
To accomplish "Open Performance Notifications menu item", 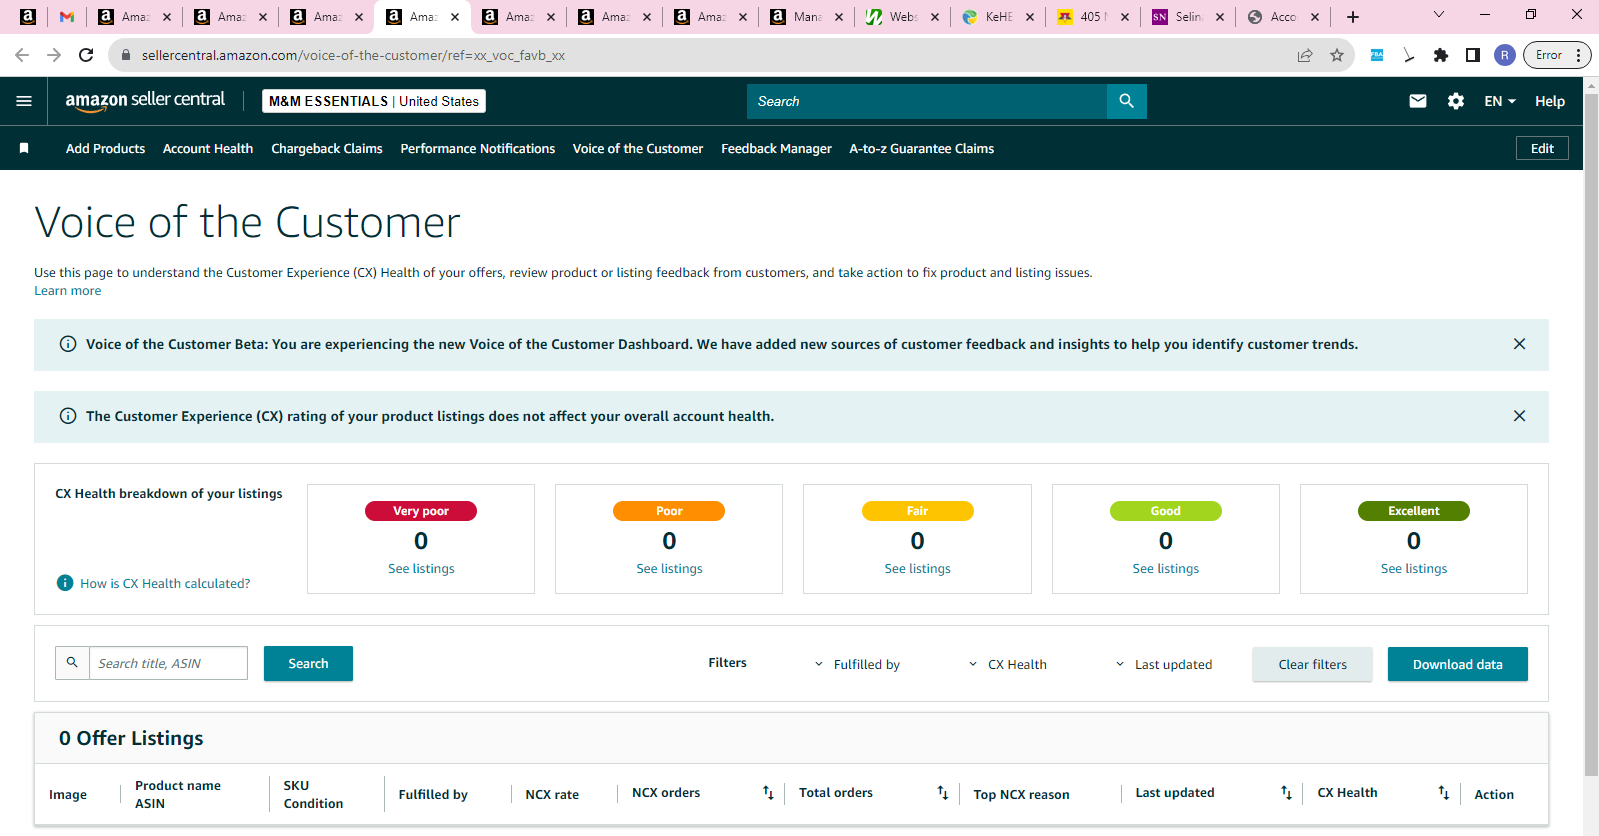I will pos(478,148).
